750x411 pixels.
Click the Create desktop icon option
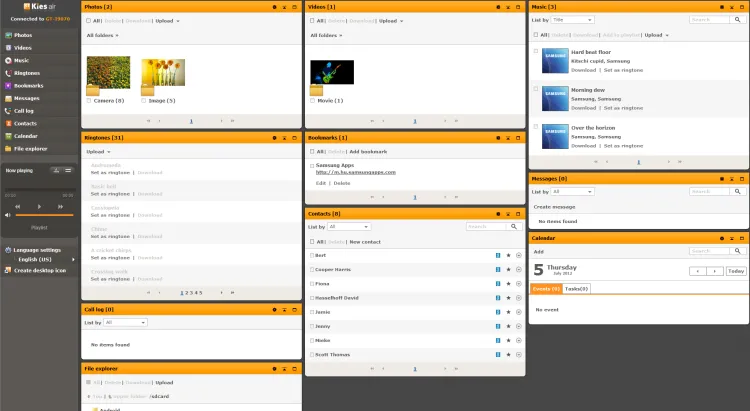(39, 270)
